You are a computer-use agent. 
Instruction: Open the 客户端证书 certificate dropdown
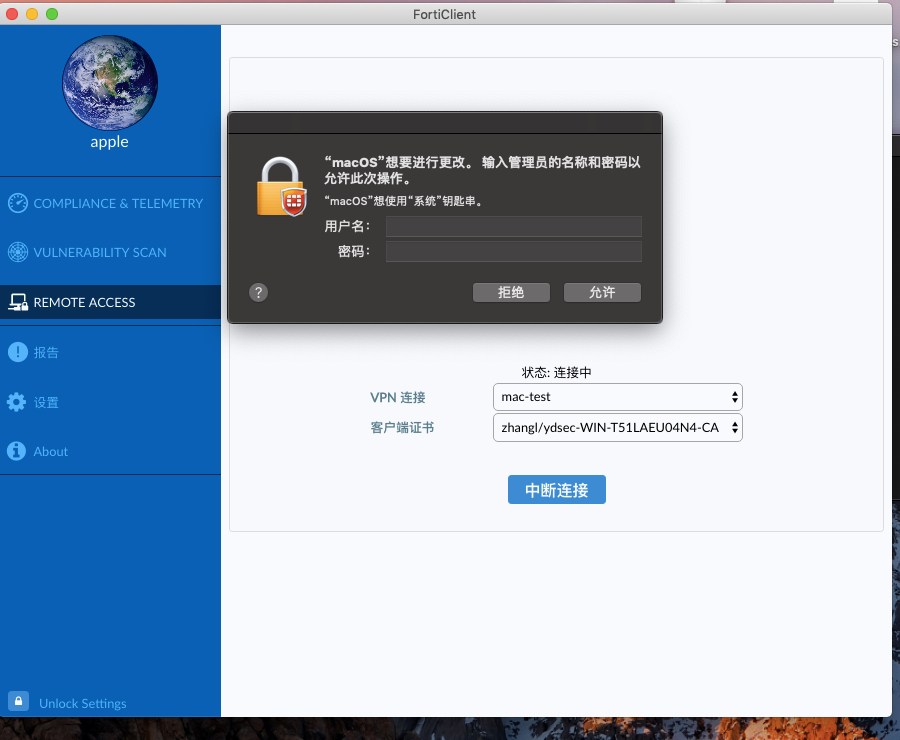click(618, 428)
